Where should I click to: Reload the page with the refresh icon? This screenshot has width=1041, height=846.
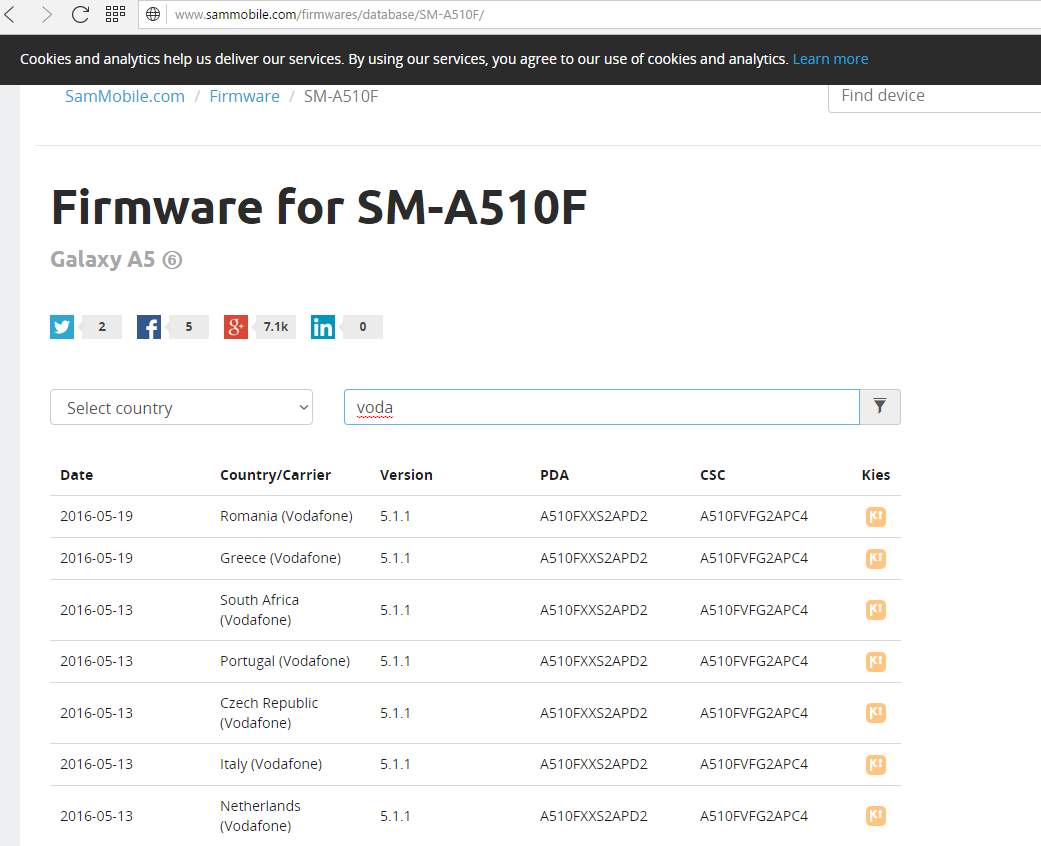(80, 14)
